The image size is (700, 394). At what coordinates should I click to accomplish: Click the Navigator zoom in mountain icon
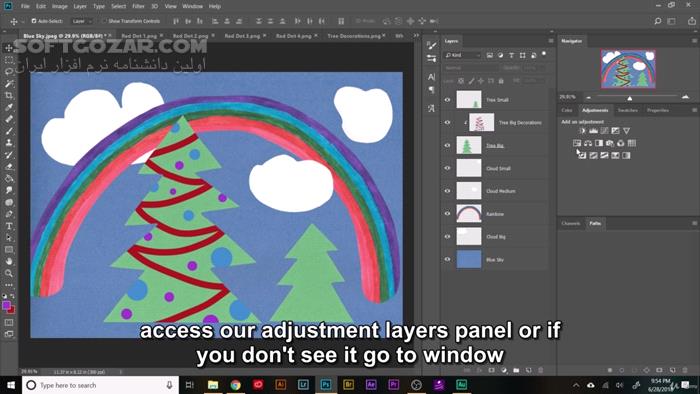pyautogui.click(x=685, y=96)
